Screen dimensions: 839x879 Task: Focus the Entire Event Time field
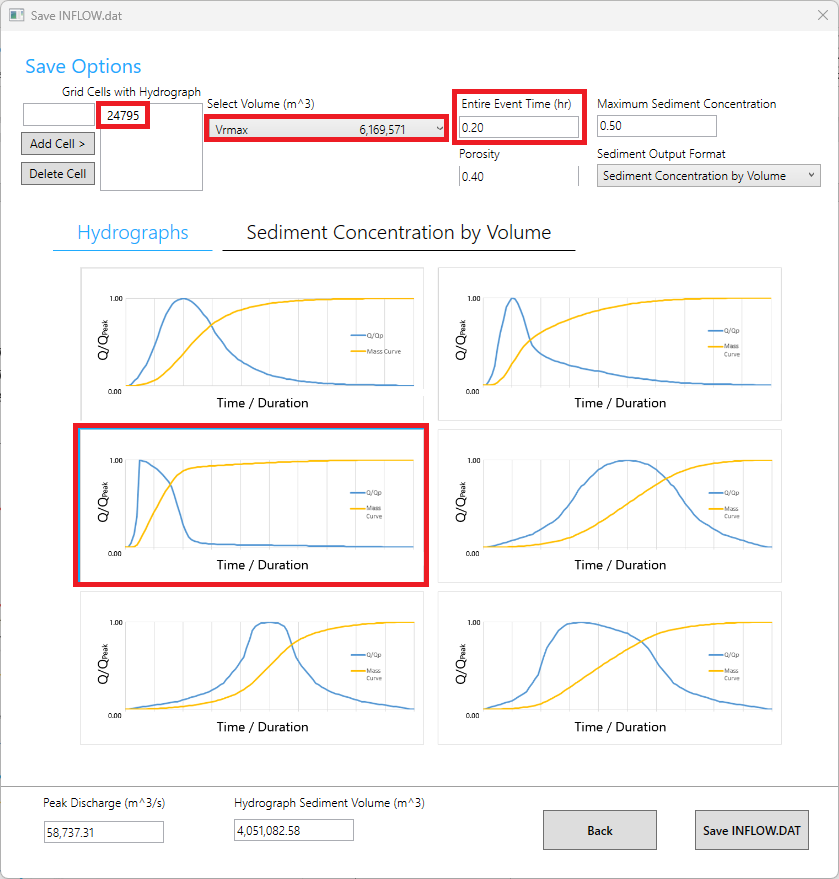[518, 127]
